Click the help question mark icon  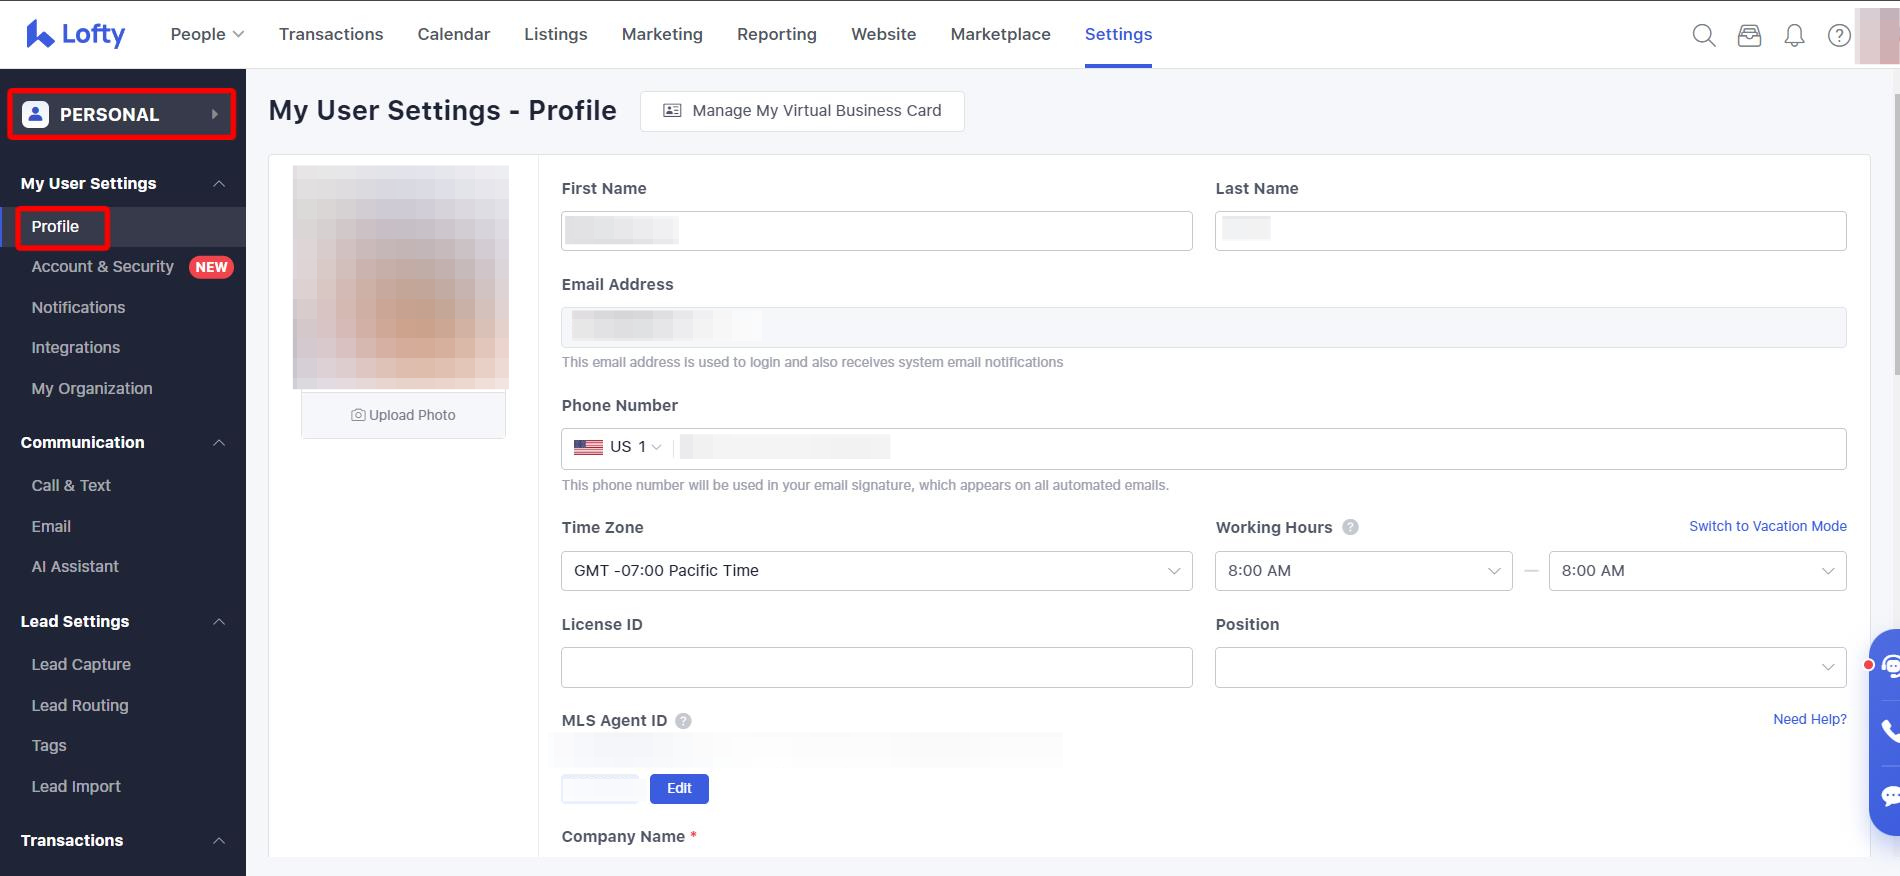(1838, 35)
